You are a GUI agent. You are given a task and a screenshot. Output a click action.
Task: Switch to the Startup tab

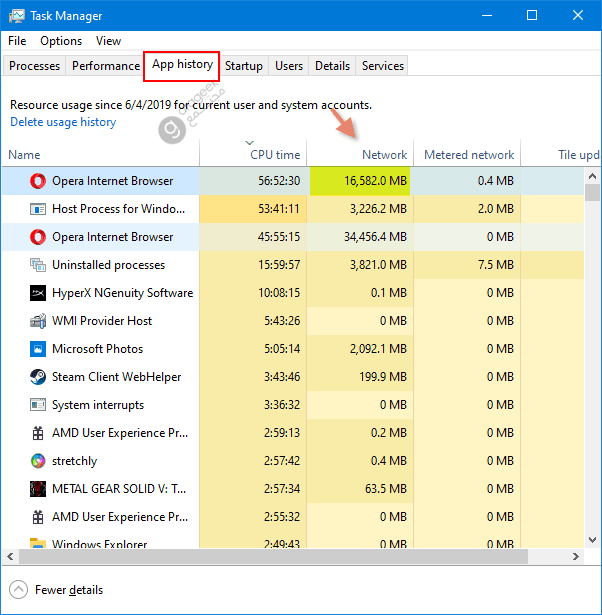click(x=244, y=66)
